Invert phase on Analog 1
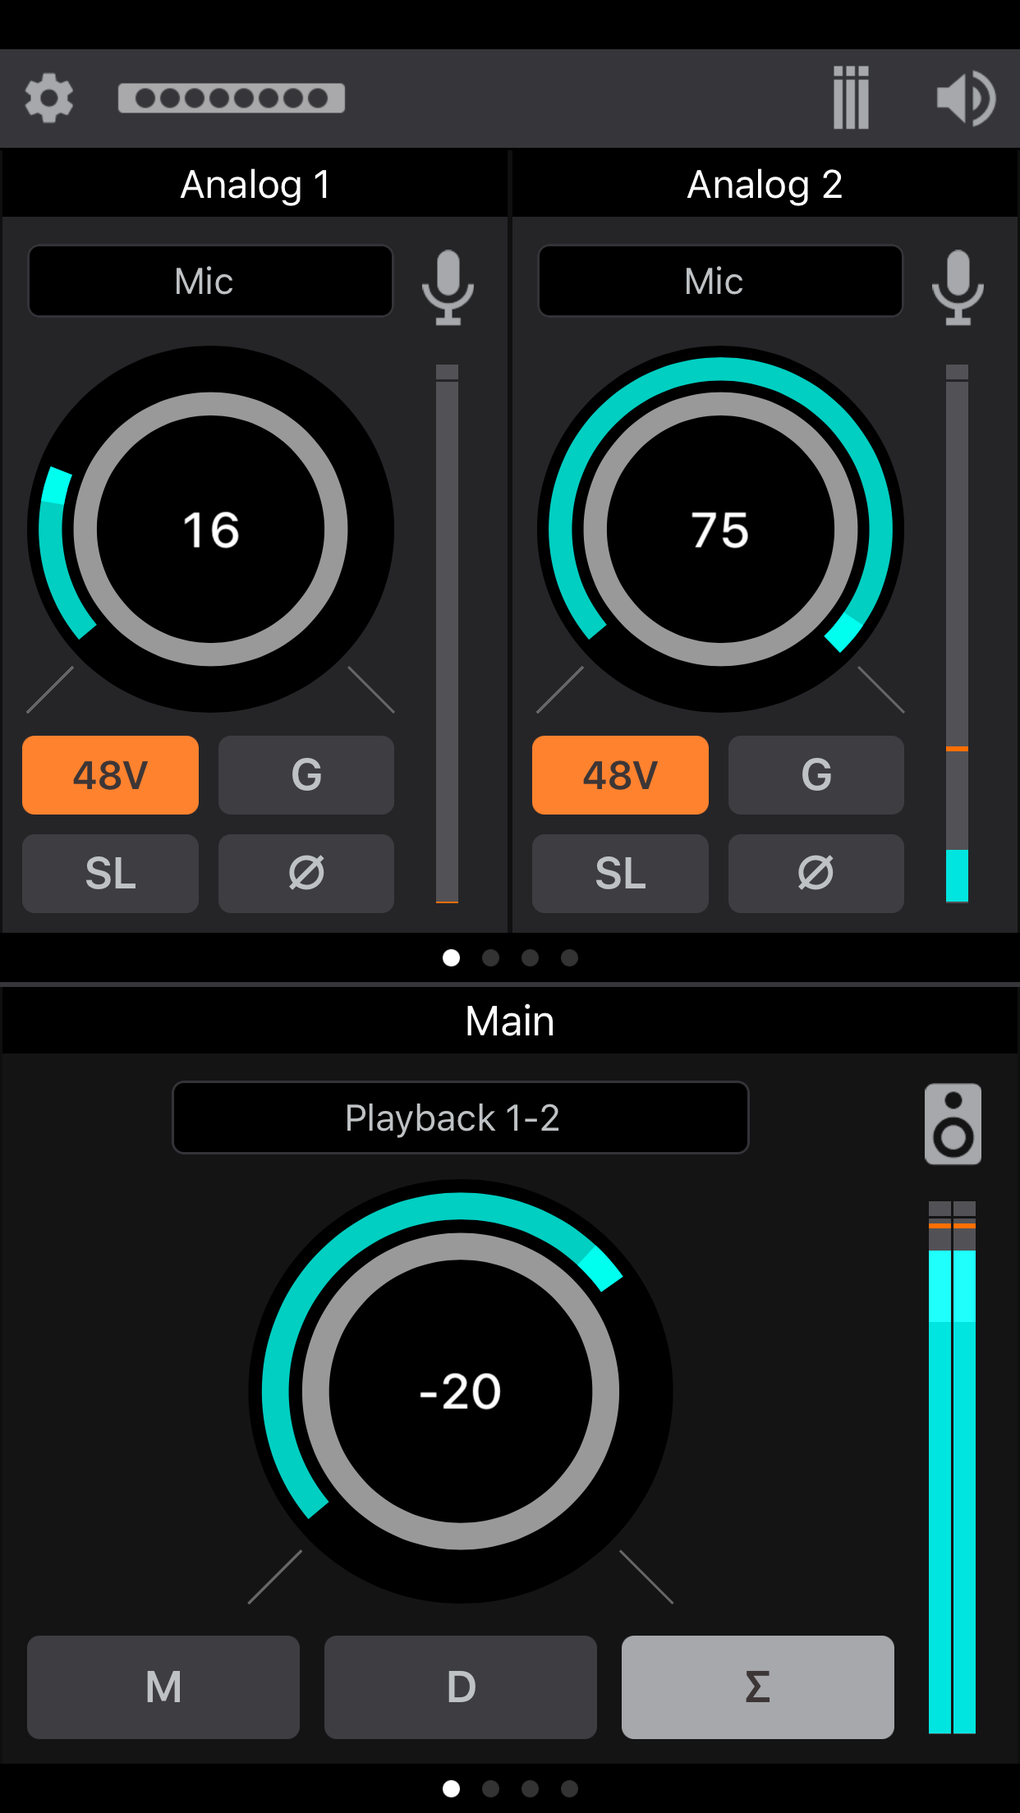1020x1813 pixels. pos(306,873)
